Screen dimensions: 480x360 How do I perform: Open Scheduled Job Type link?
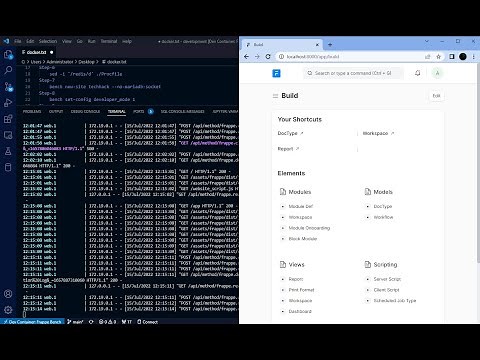coord(395,300)
